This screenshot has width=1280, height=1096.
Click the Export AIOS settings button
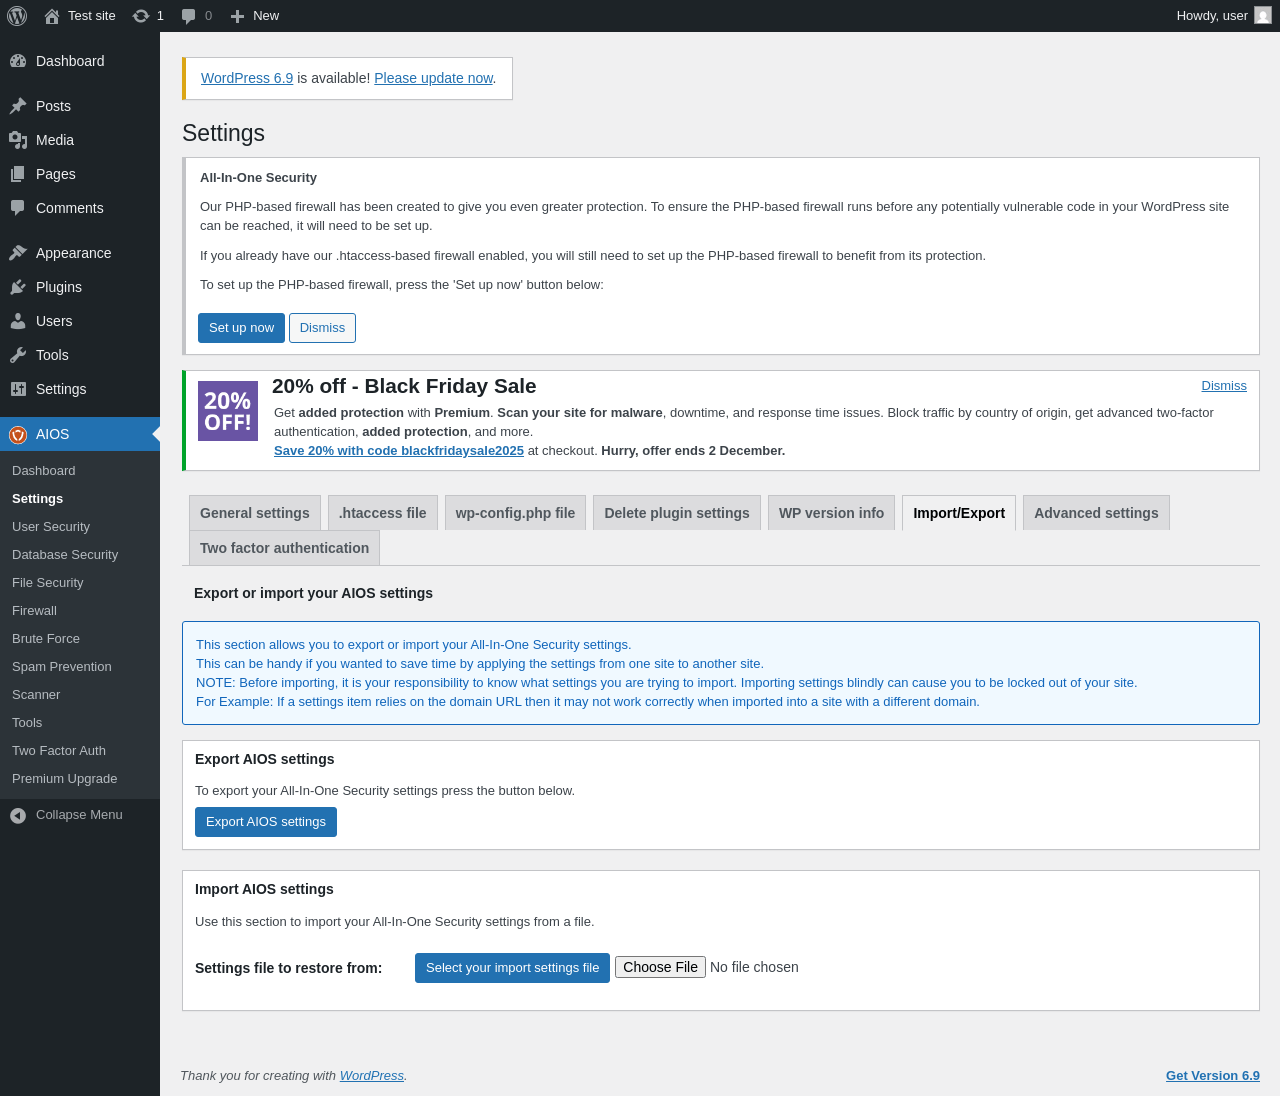(266, 822)
